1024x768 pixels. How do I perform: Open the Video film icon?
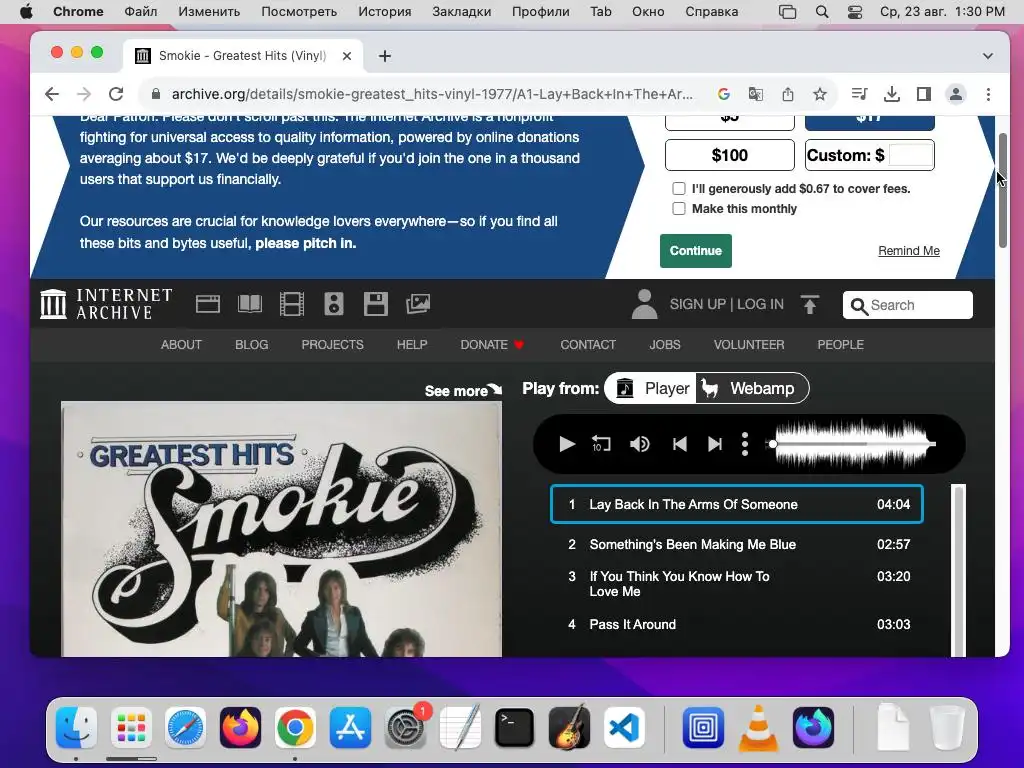pos(291,304)
